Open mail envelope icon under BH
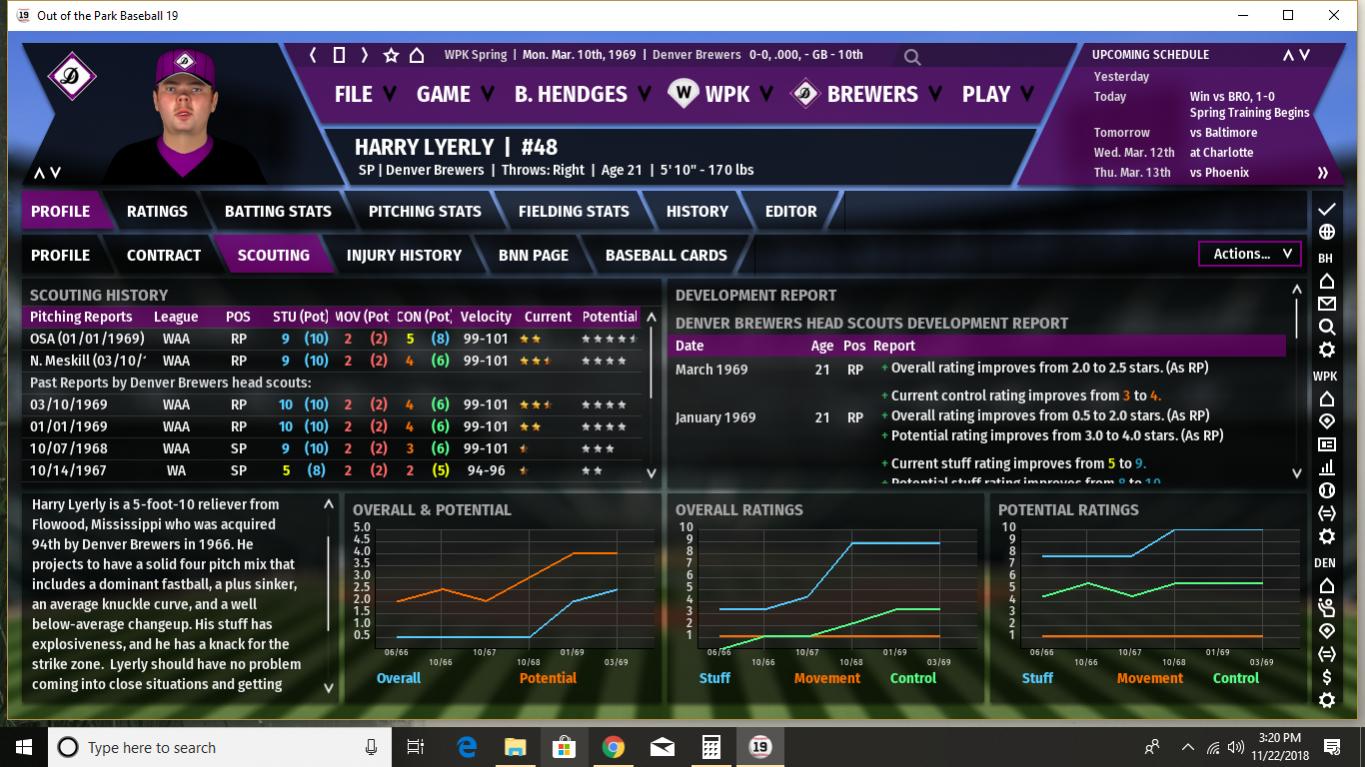The width and height of the screenshot is (1365, 767). [1326, 304]
